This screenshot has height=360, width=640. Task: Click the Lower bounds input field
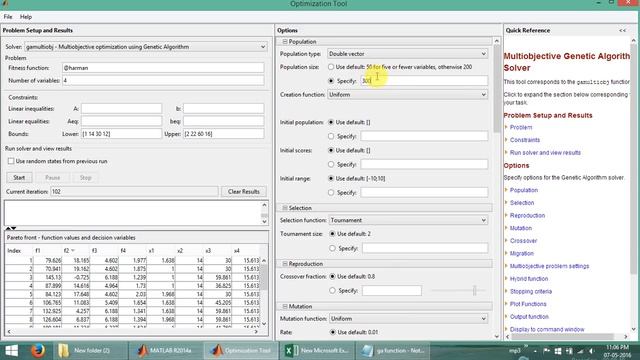point(121,134)
